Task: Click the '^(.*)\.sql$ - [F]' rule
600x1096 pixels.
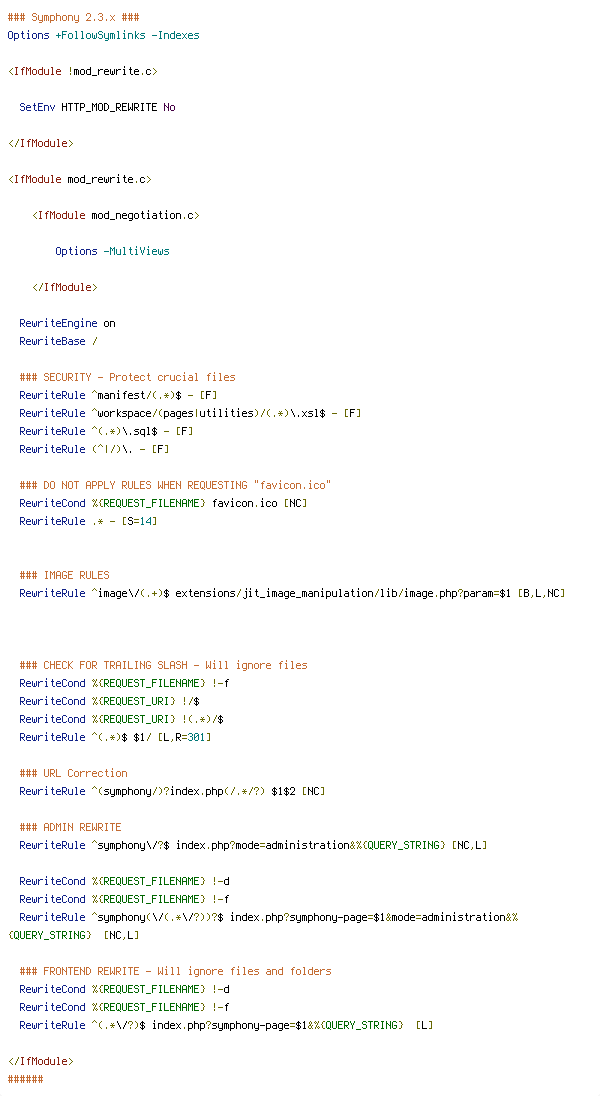Action: click(106, 431)
